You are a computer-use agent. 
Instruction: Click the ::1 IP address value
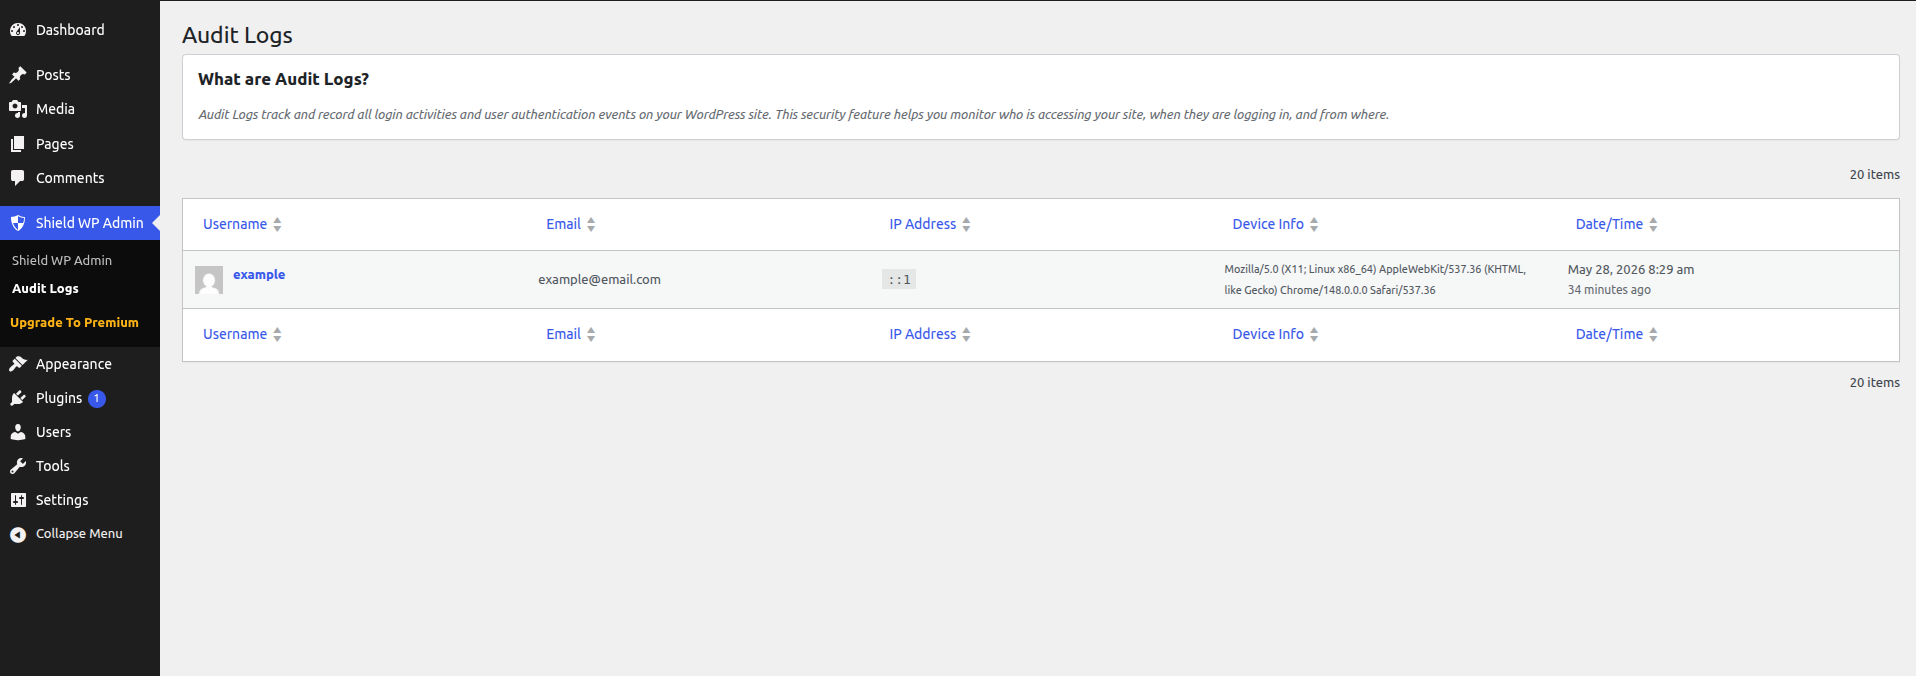(899, 280)
